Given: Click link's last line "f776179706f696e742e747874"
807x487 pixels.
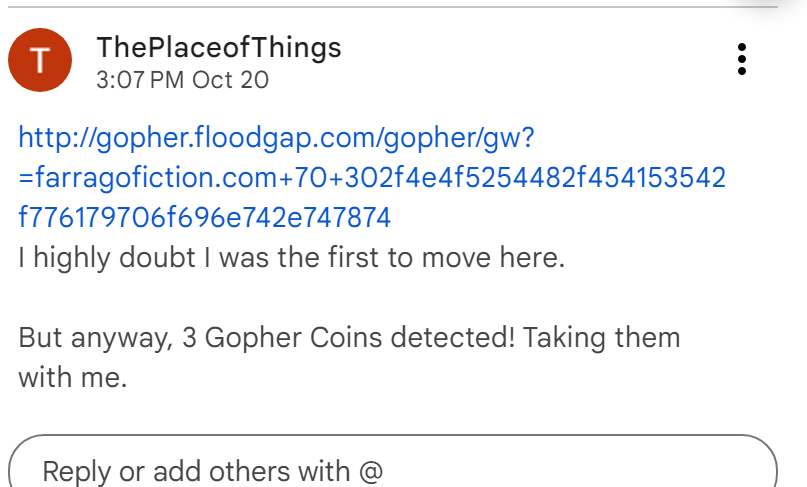Looking at the screenshot, I should pos(204,216).
